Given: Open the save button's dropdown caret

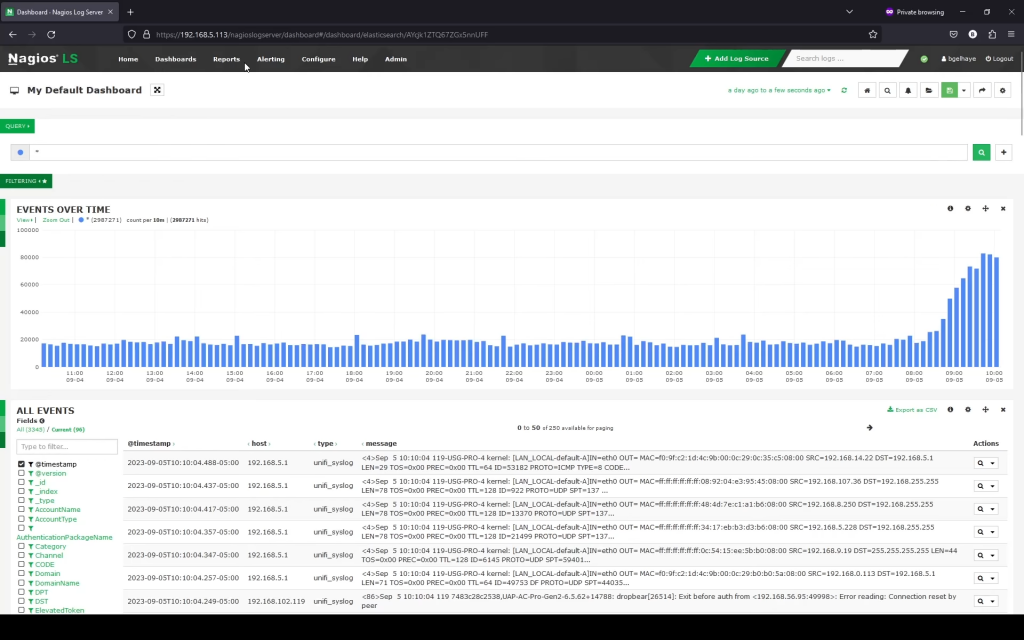Looking at the screenshot, I should (963, 90).
